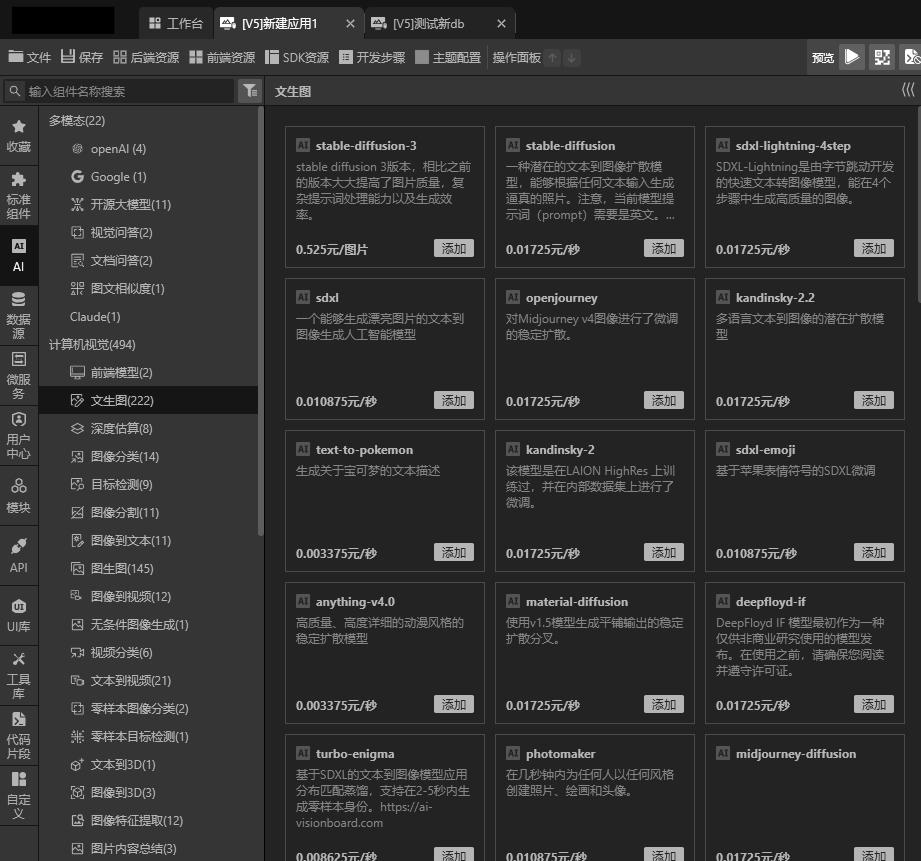Select 图文相似度(1) tree item

coord(148,288)
